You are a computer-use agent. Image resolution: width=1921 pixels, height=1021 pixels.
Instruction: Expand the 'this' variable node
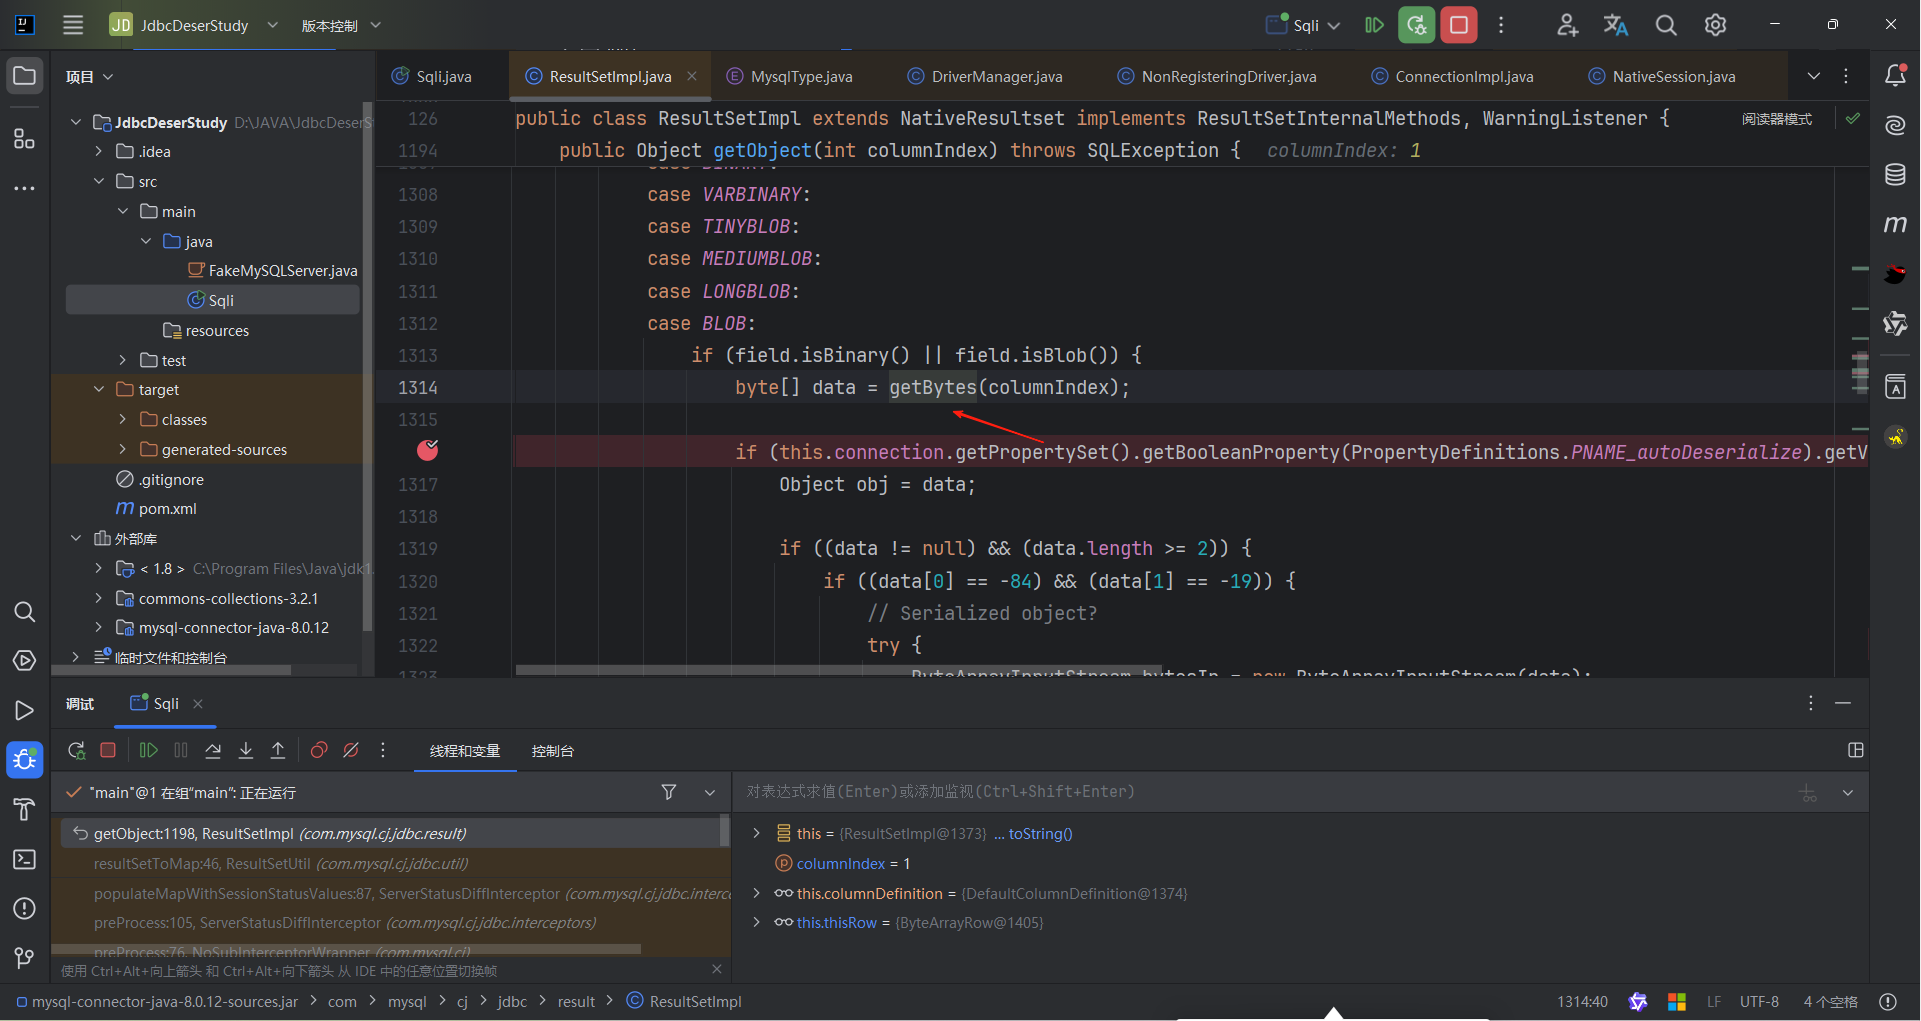click(757, 833)
